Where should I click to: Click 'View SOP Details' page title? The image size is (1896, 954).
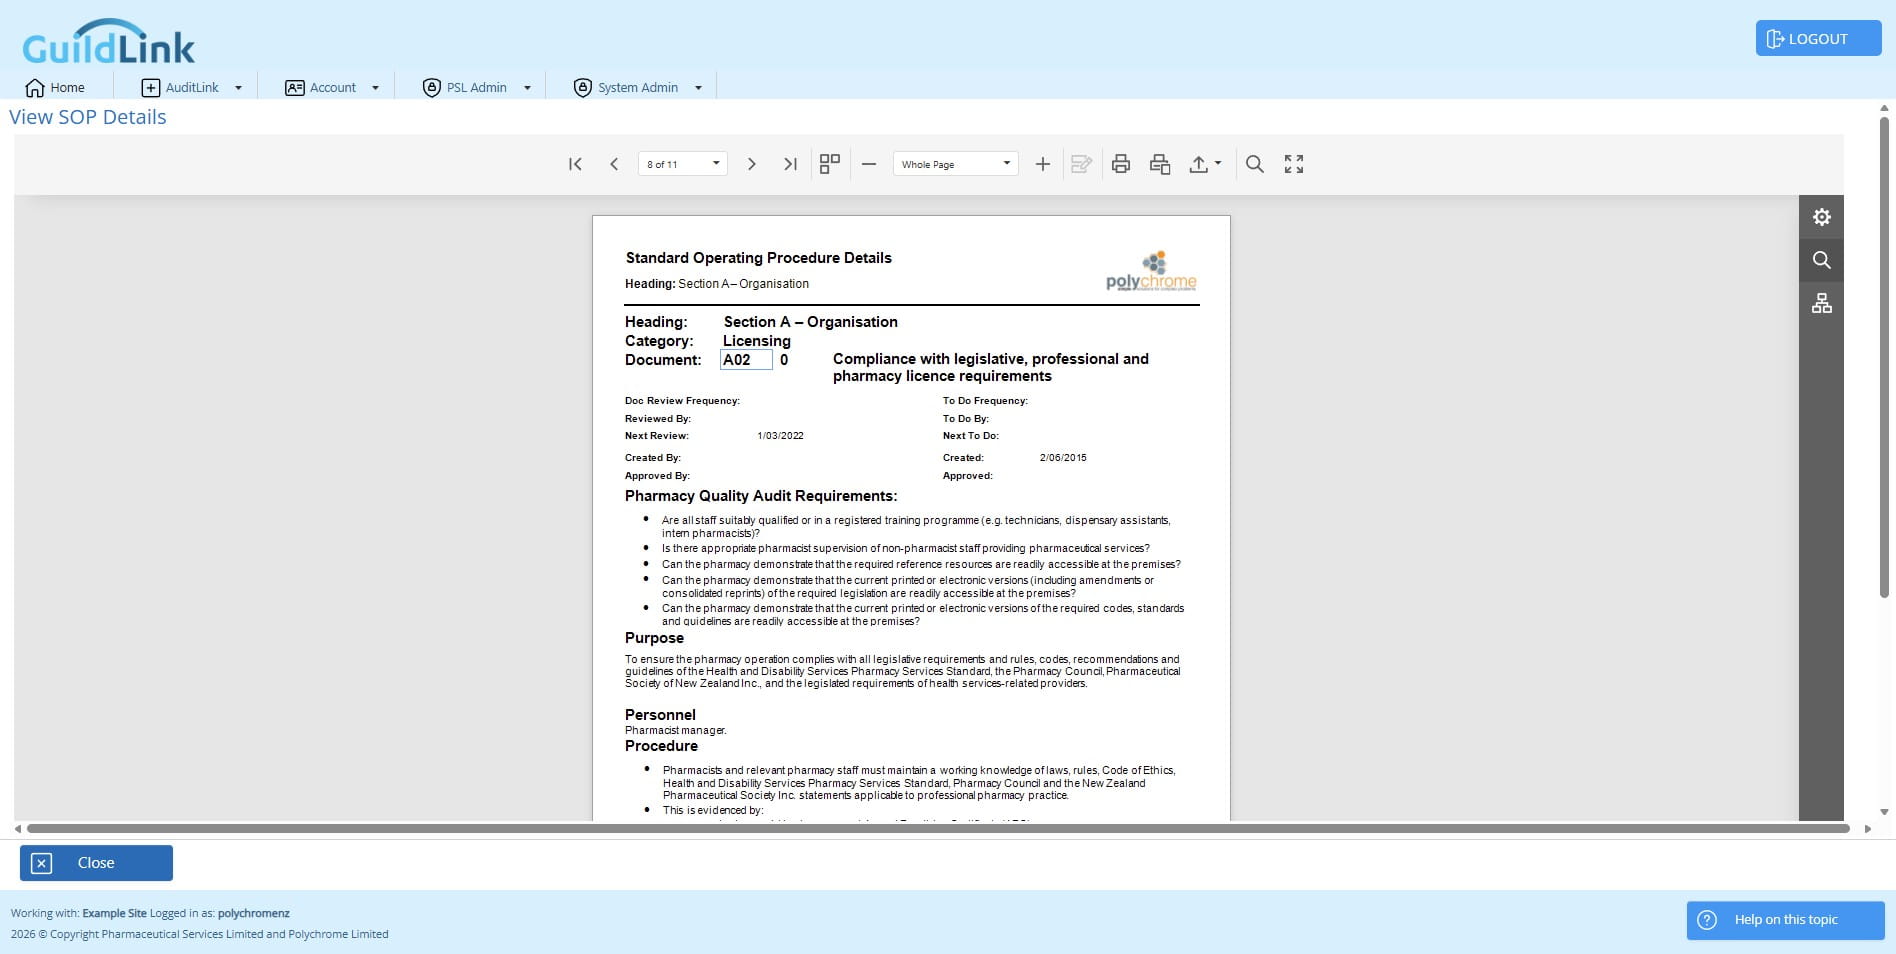click(88, 117)
